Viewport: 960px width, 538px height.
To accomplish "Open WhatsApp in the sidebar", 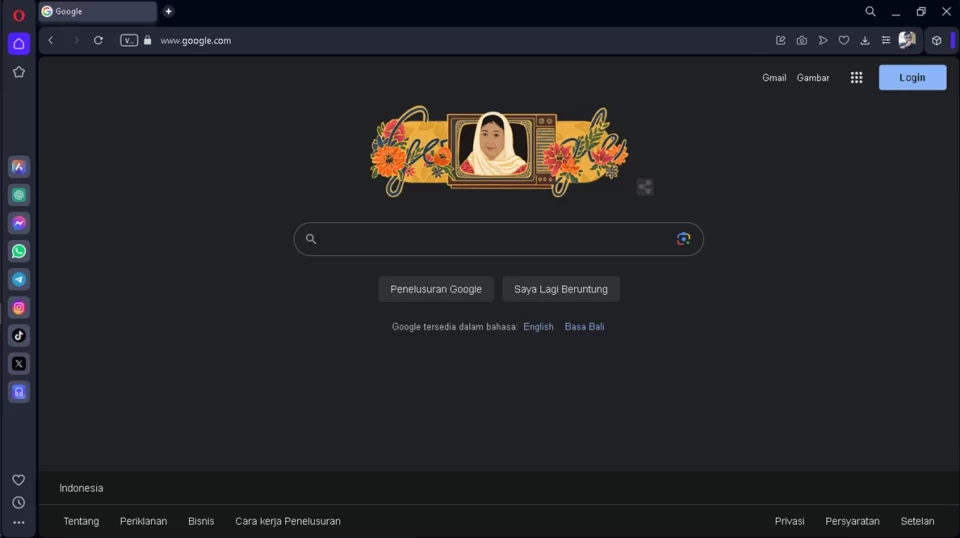I will 19,252.
